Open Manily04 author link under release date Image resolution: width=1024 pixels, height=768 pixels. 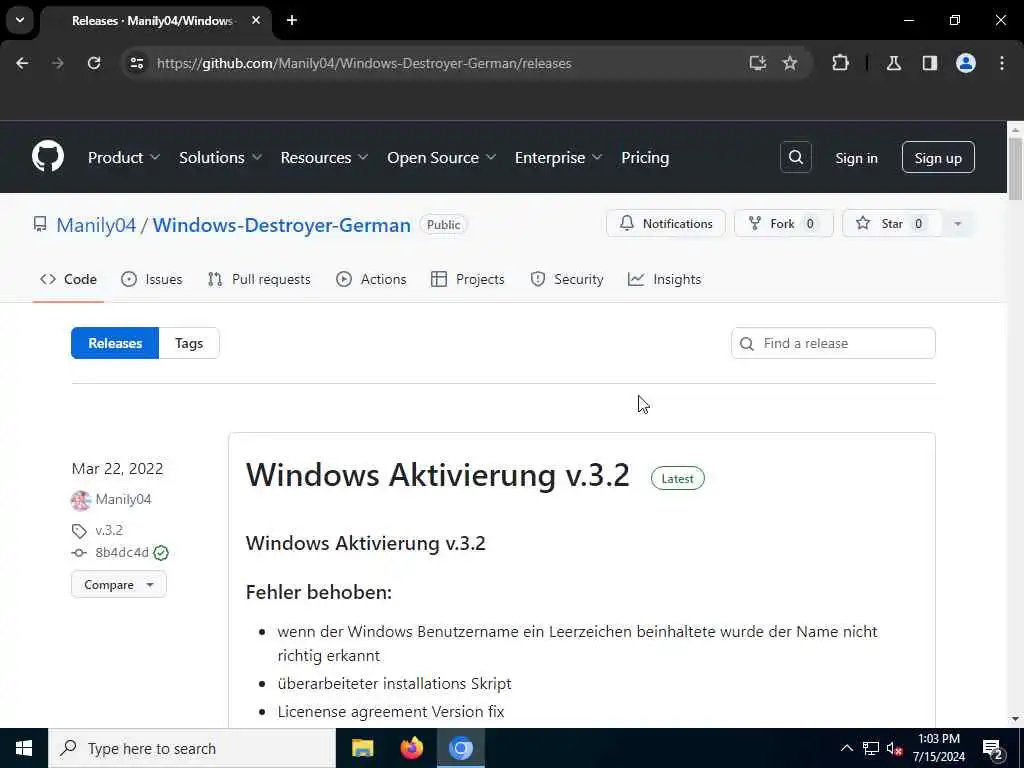click(x=123, y=499)
